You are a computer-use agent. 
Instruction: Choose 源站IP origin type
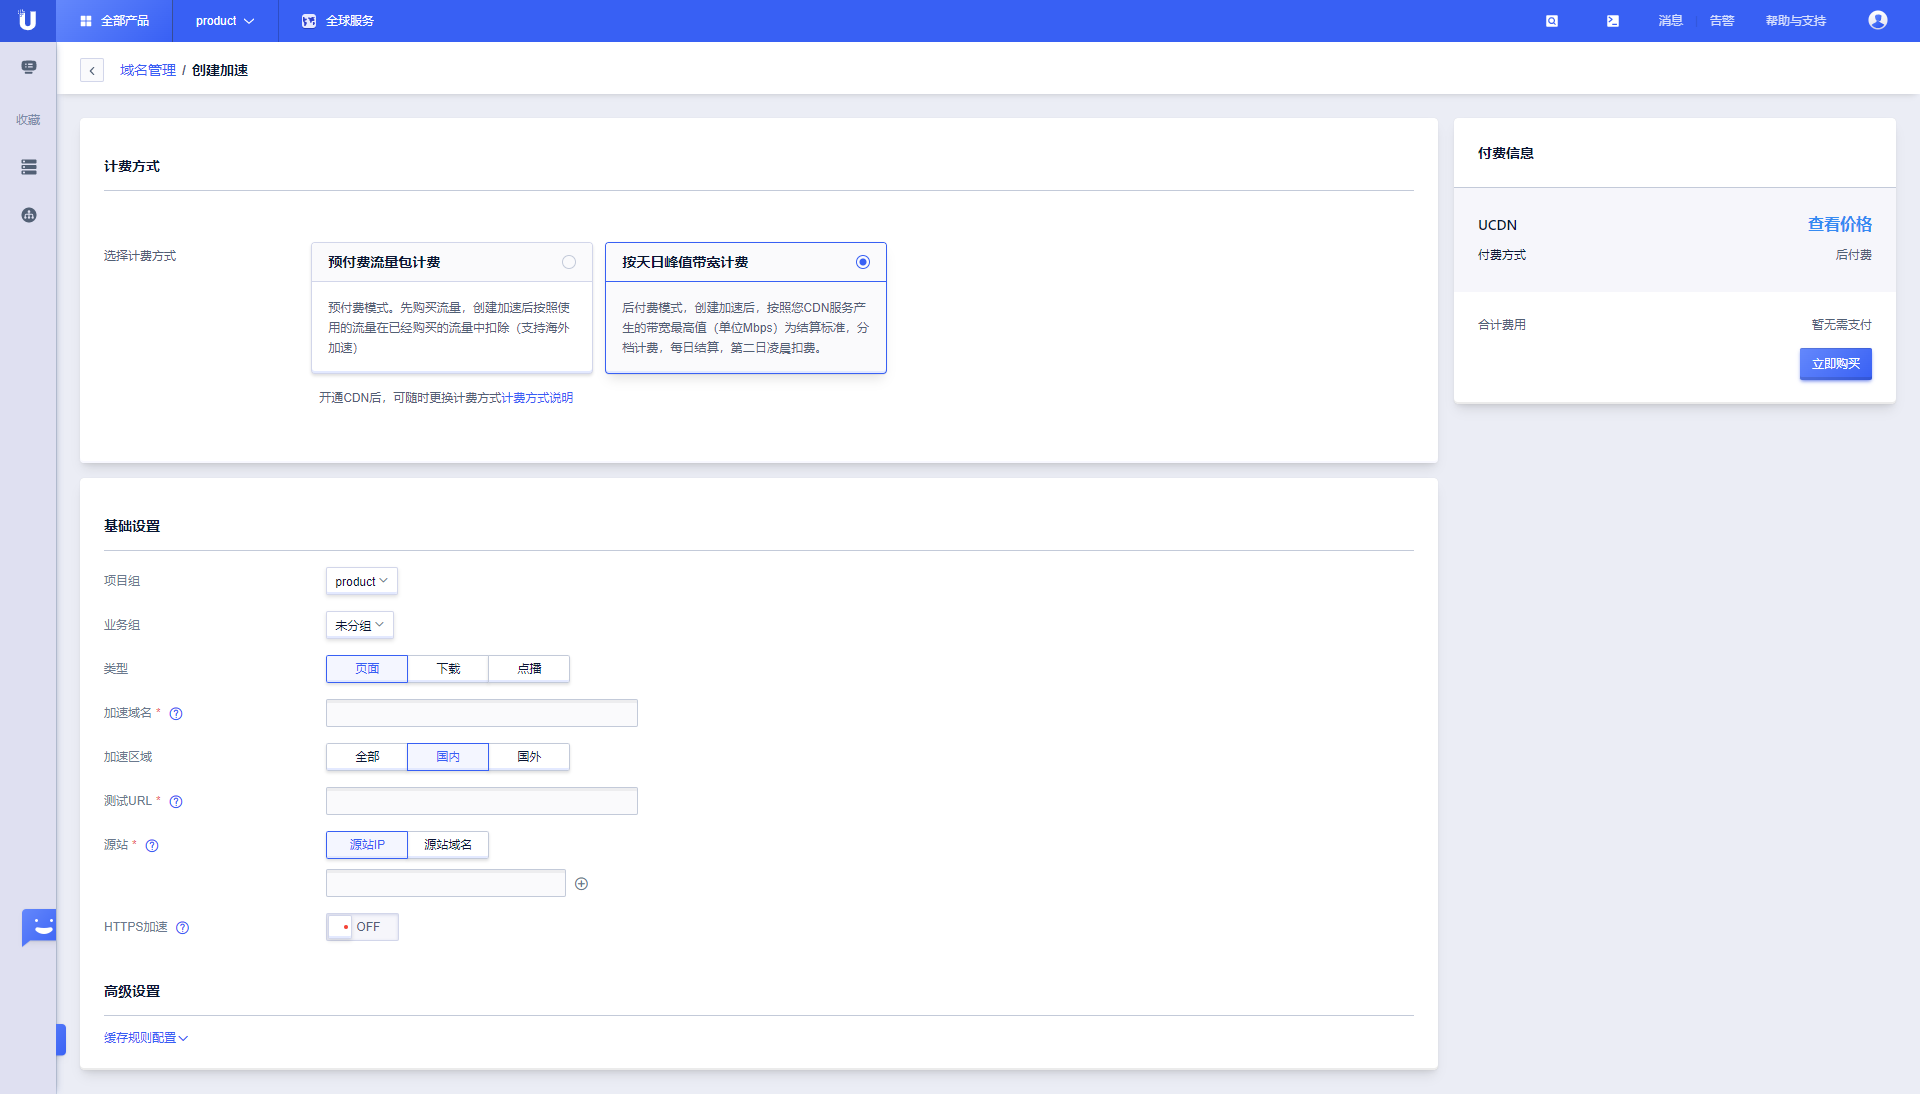[x=367, y=845]
